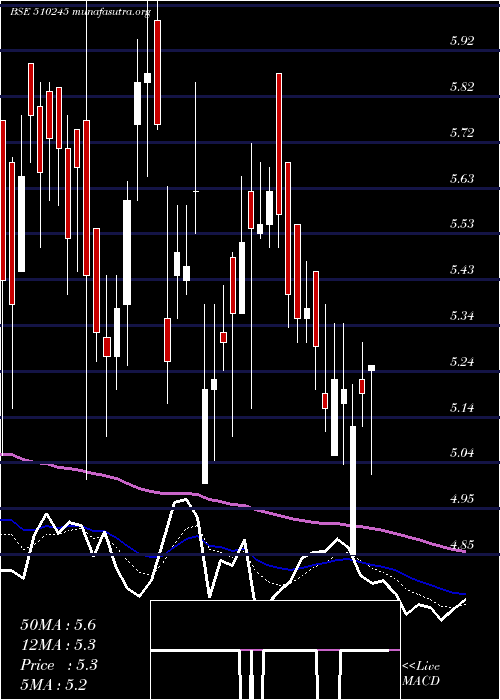Click the 4.85 price axis label
Viewport: 500px width, 700px height.
[x=462, y=545]
